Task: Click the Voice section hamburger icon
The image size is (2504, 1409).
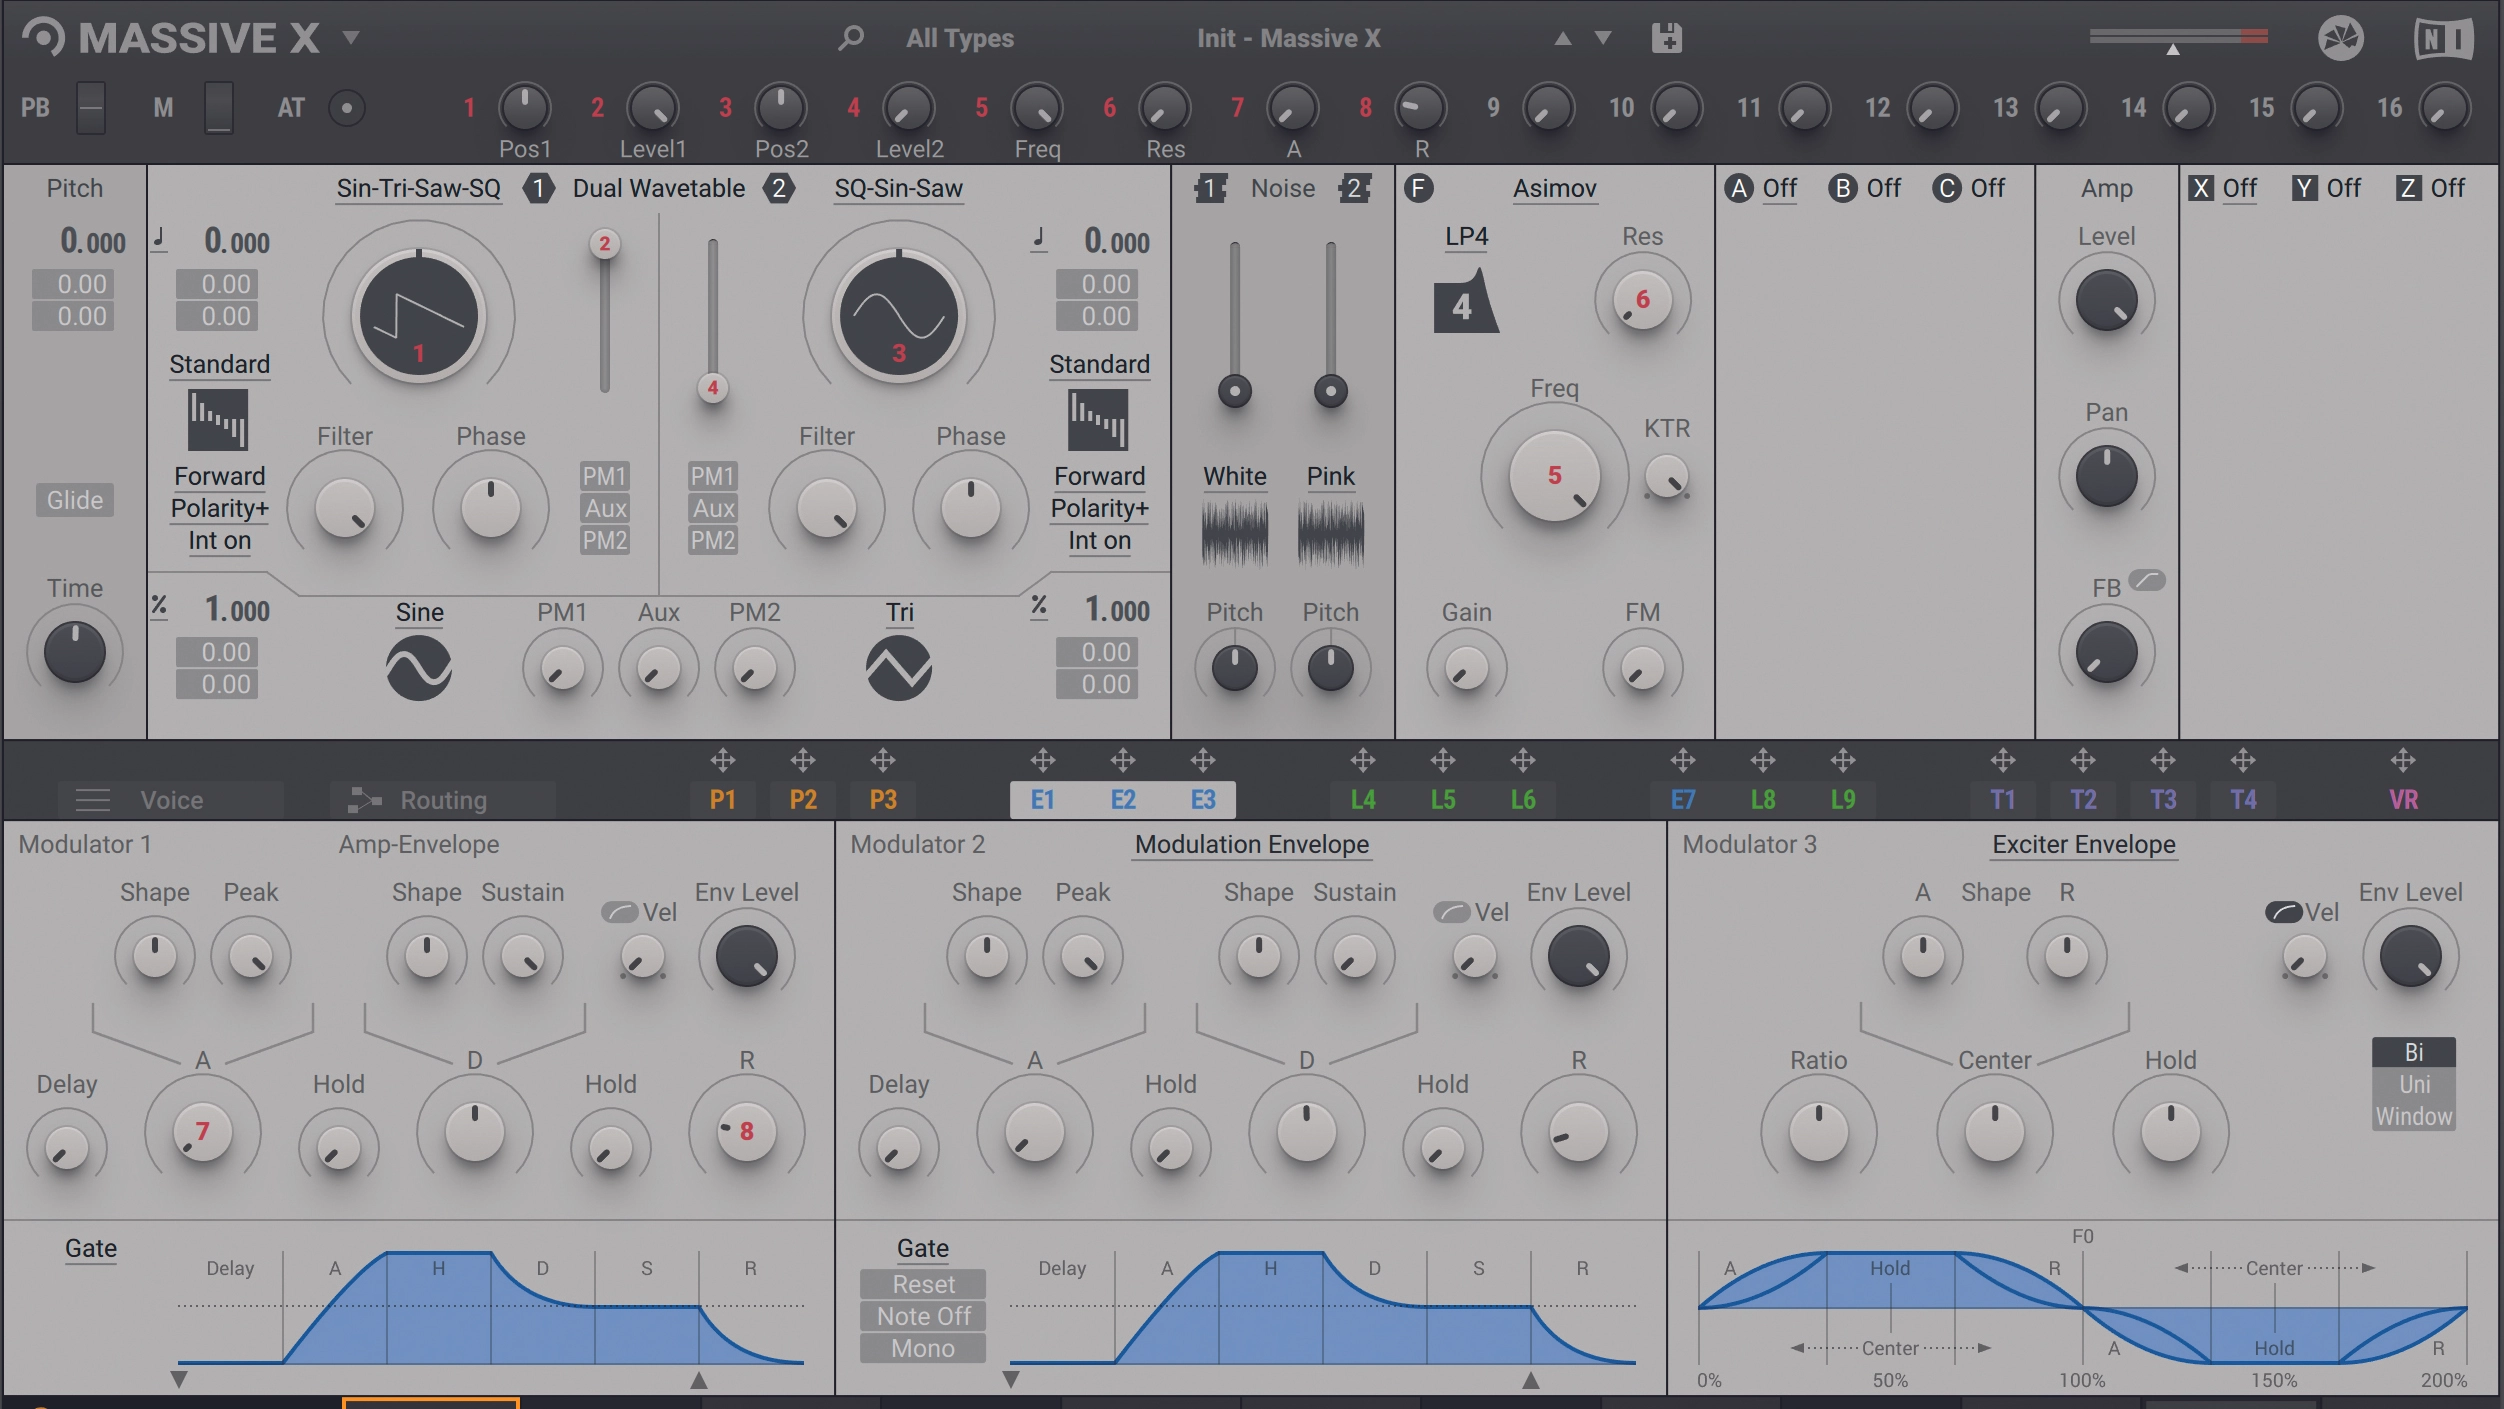Action: tap(93, 800)
